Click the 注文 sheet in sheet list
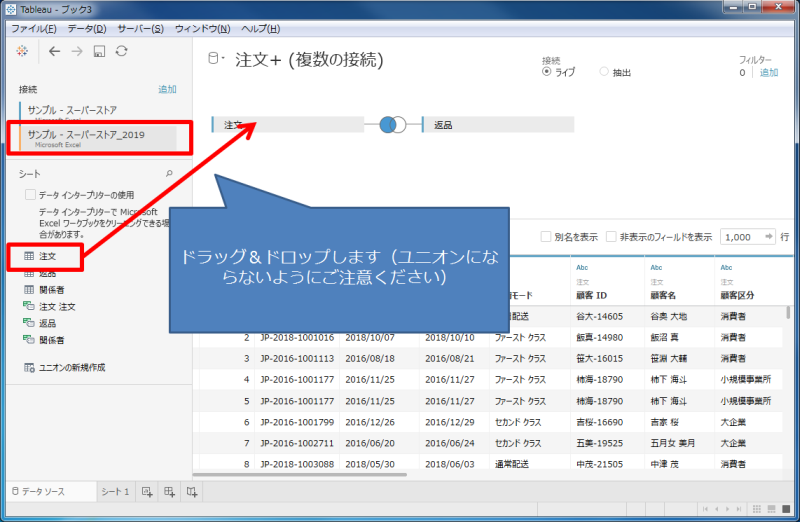 (x=47, y=256)
